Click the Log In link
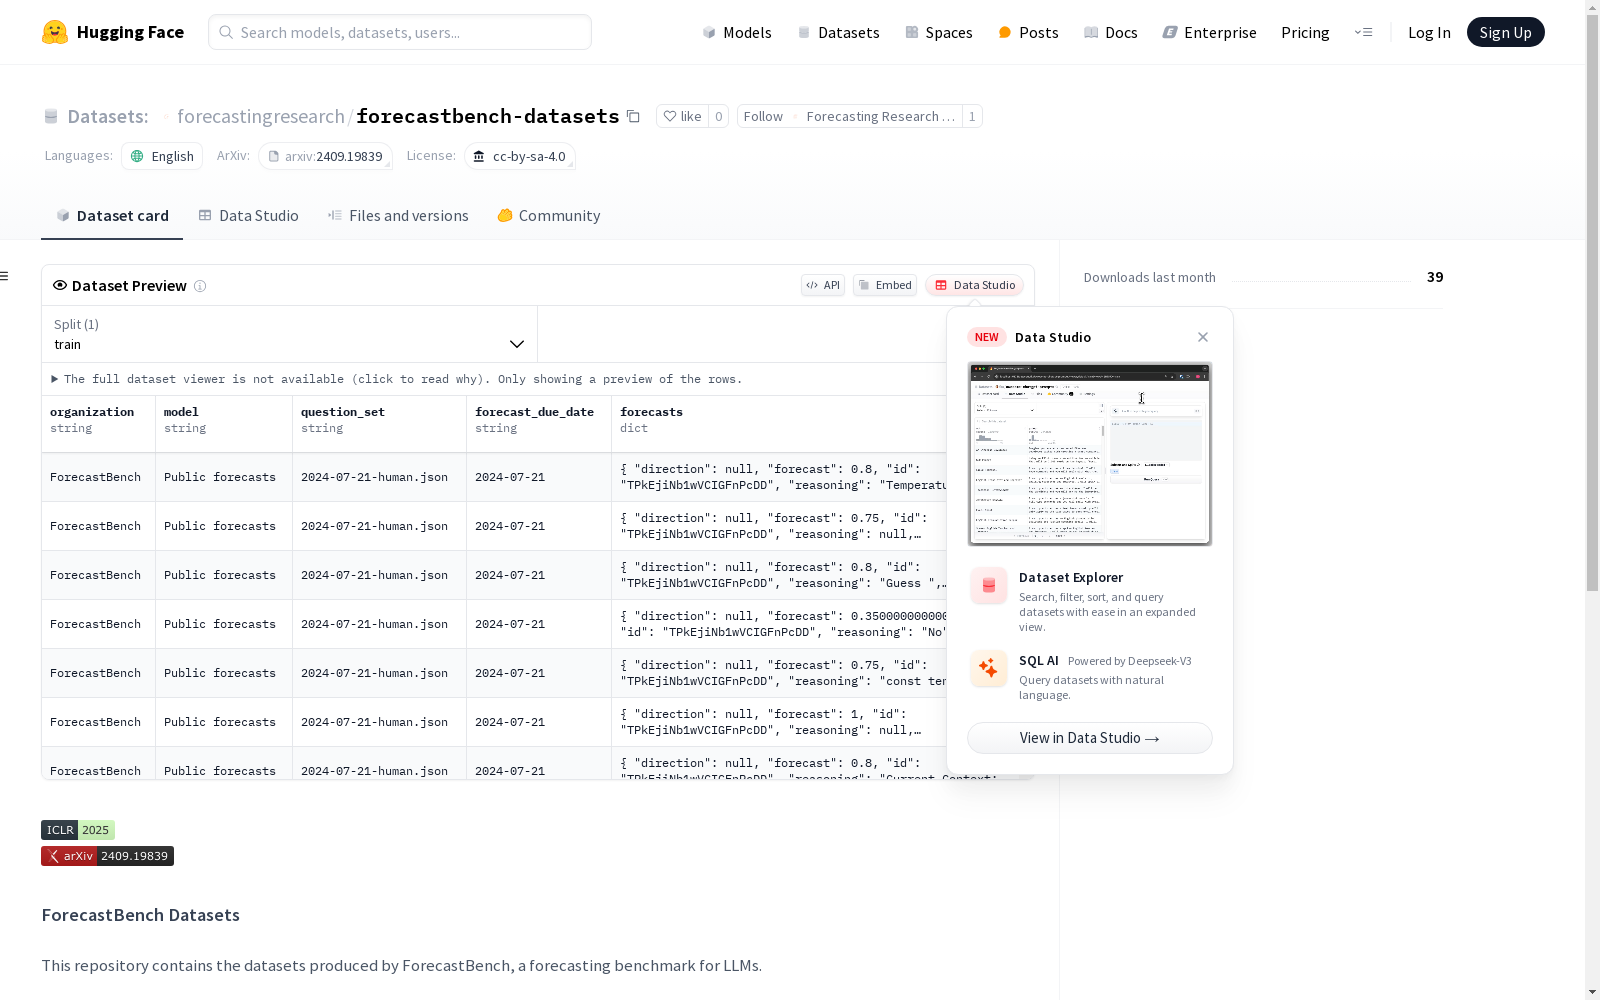Image resolution: width=1600 pixels, height=1000 pixels. [x=1429, y=32]
